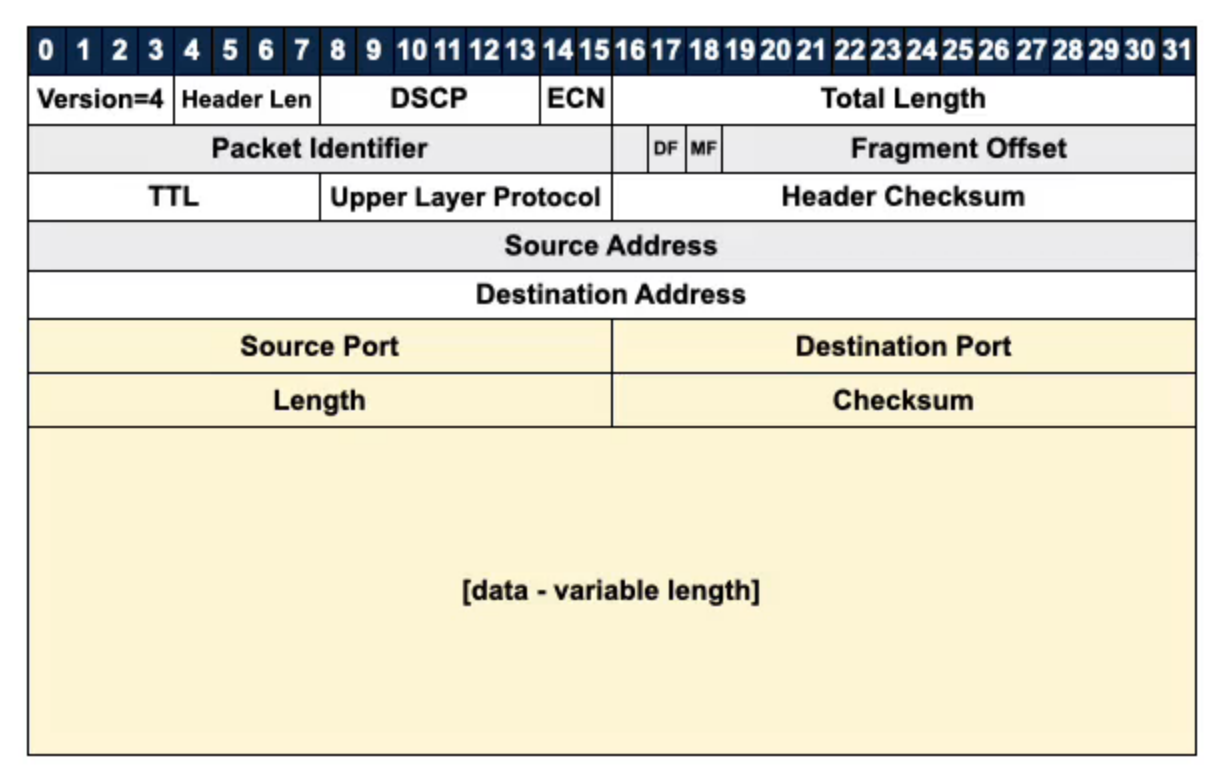Click the Version=4 field
Viewport: 1221px width, 774px height.
(x=100, y=100)
